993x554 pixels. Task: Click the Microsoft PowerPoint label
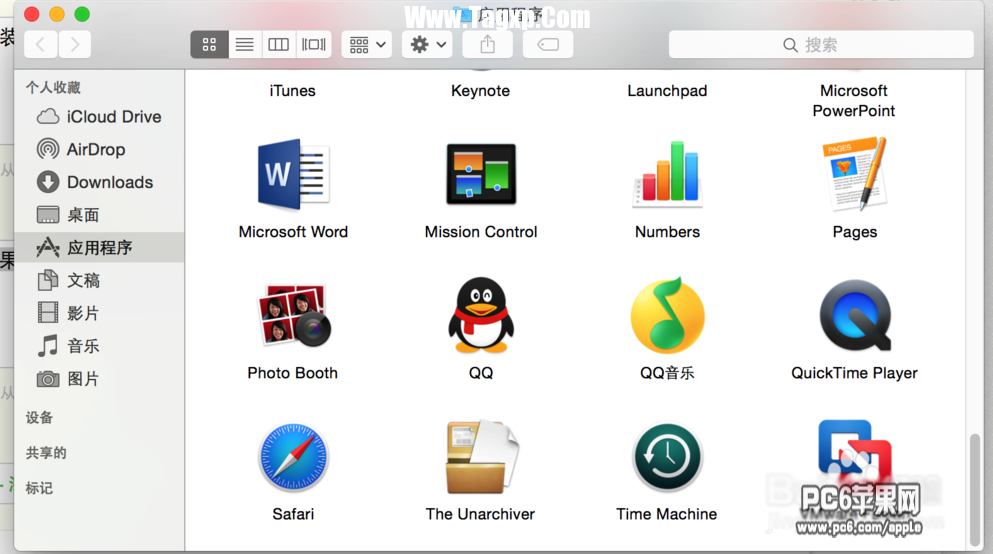coord(854,101)
